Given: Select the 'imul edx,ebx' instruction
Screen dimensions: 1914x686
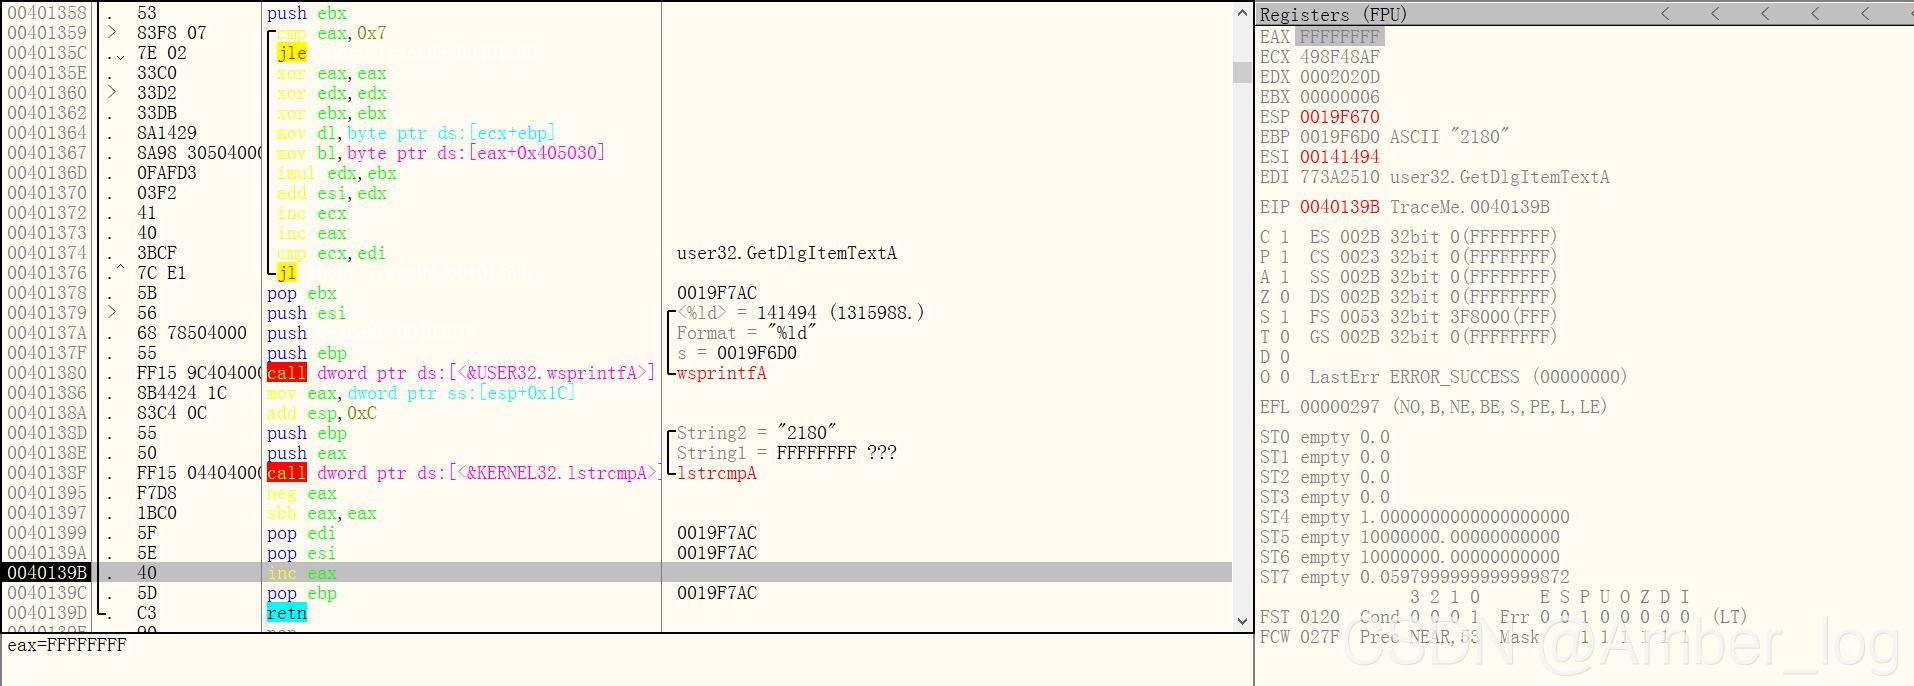Looking at the screenshot, I should click(x=336, y=173).
